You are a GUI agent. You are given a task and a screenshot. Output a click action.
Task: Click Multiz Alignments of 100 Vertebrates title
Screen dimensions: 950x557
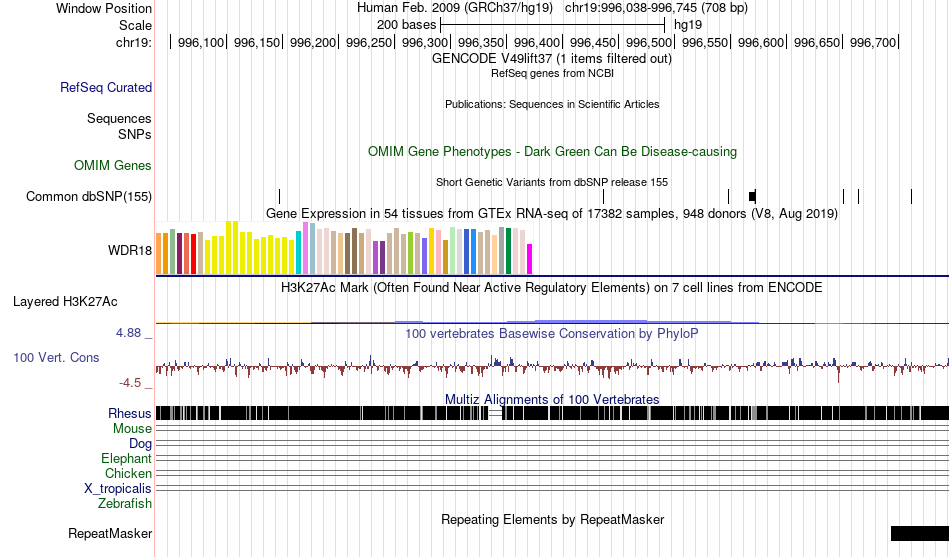(x=552, y=399)
